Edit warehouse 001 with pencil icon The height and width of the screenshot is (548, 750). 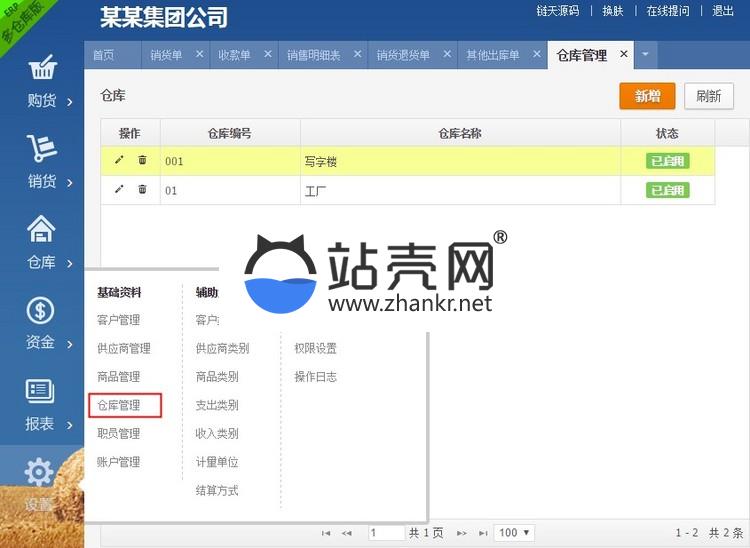[119, 160]
